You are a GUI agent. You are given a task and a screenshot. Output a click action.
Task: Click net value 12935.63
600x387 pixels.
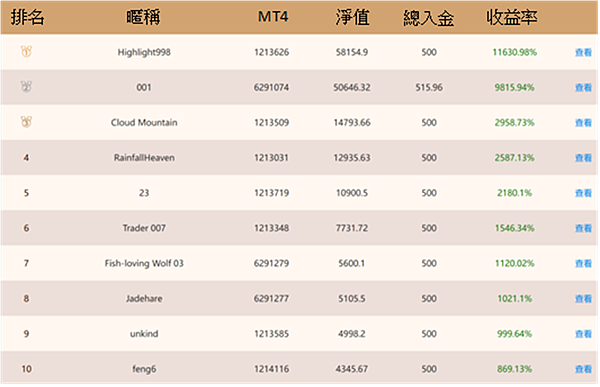(x=352, y=158)
